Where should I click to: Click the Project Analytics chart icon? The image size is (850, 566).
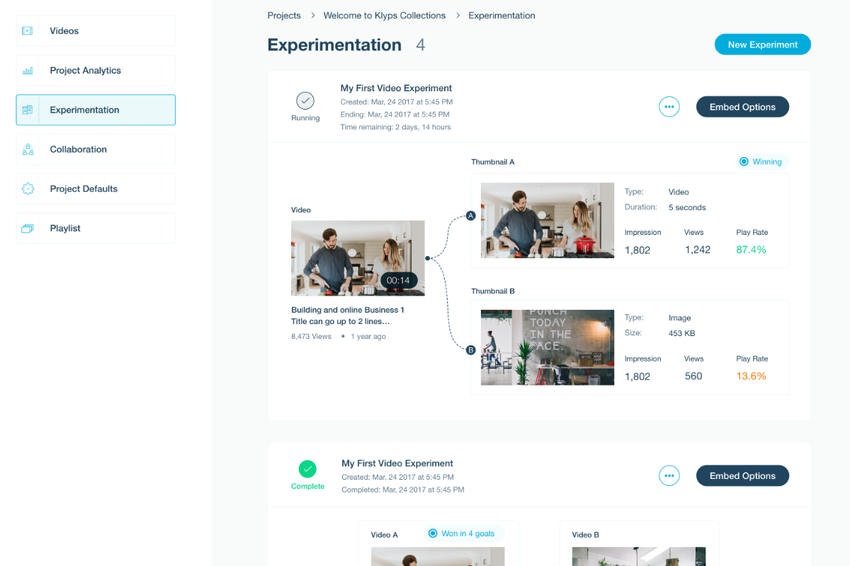[28, 70]
